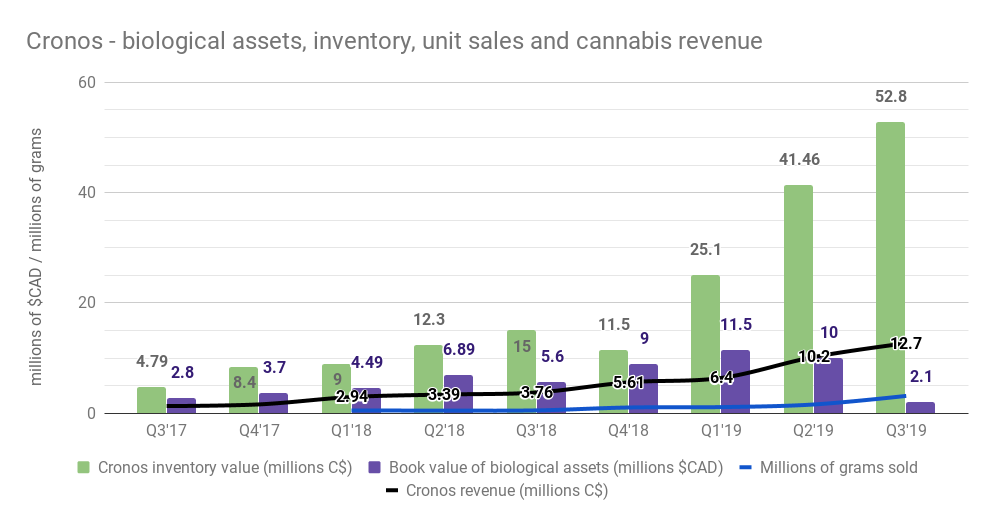This screenshot has width=995, height=526.
Task: Click the green Q1'19 inventory bar
Action: point(706,344)
